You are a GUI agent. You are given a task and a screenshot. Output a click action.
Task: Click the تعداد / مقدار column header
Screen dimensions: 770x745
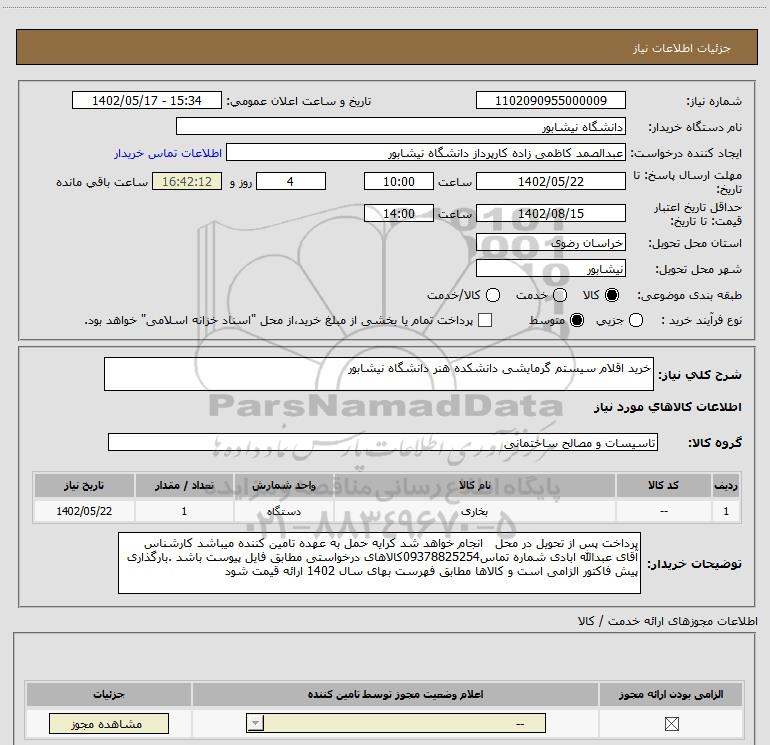click(184, 485)
